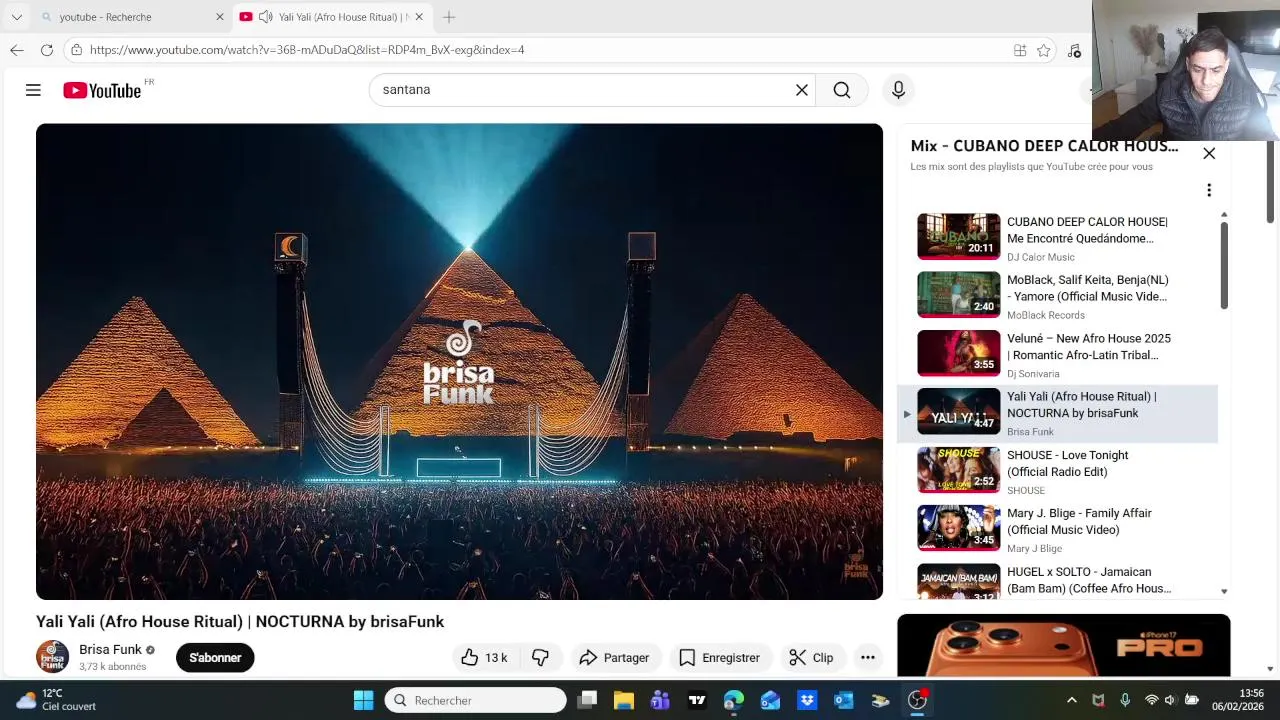Open the volume control in system tray

[x=1170, y=700]
